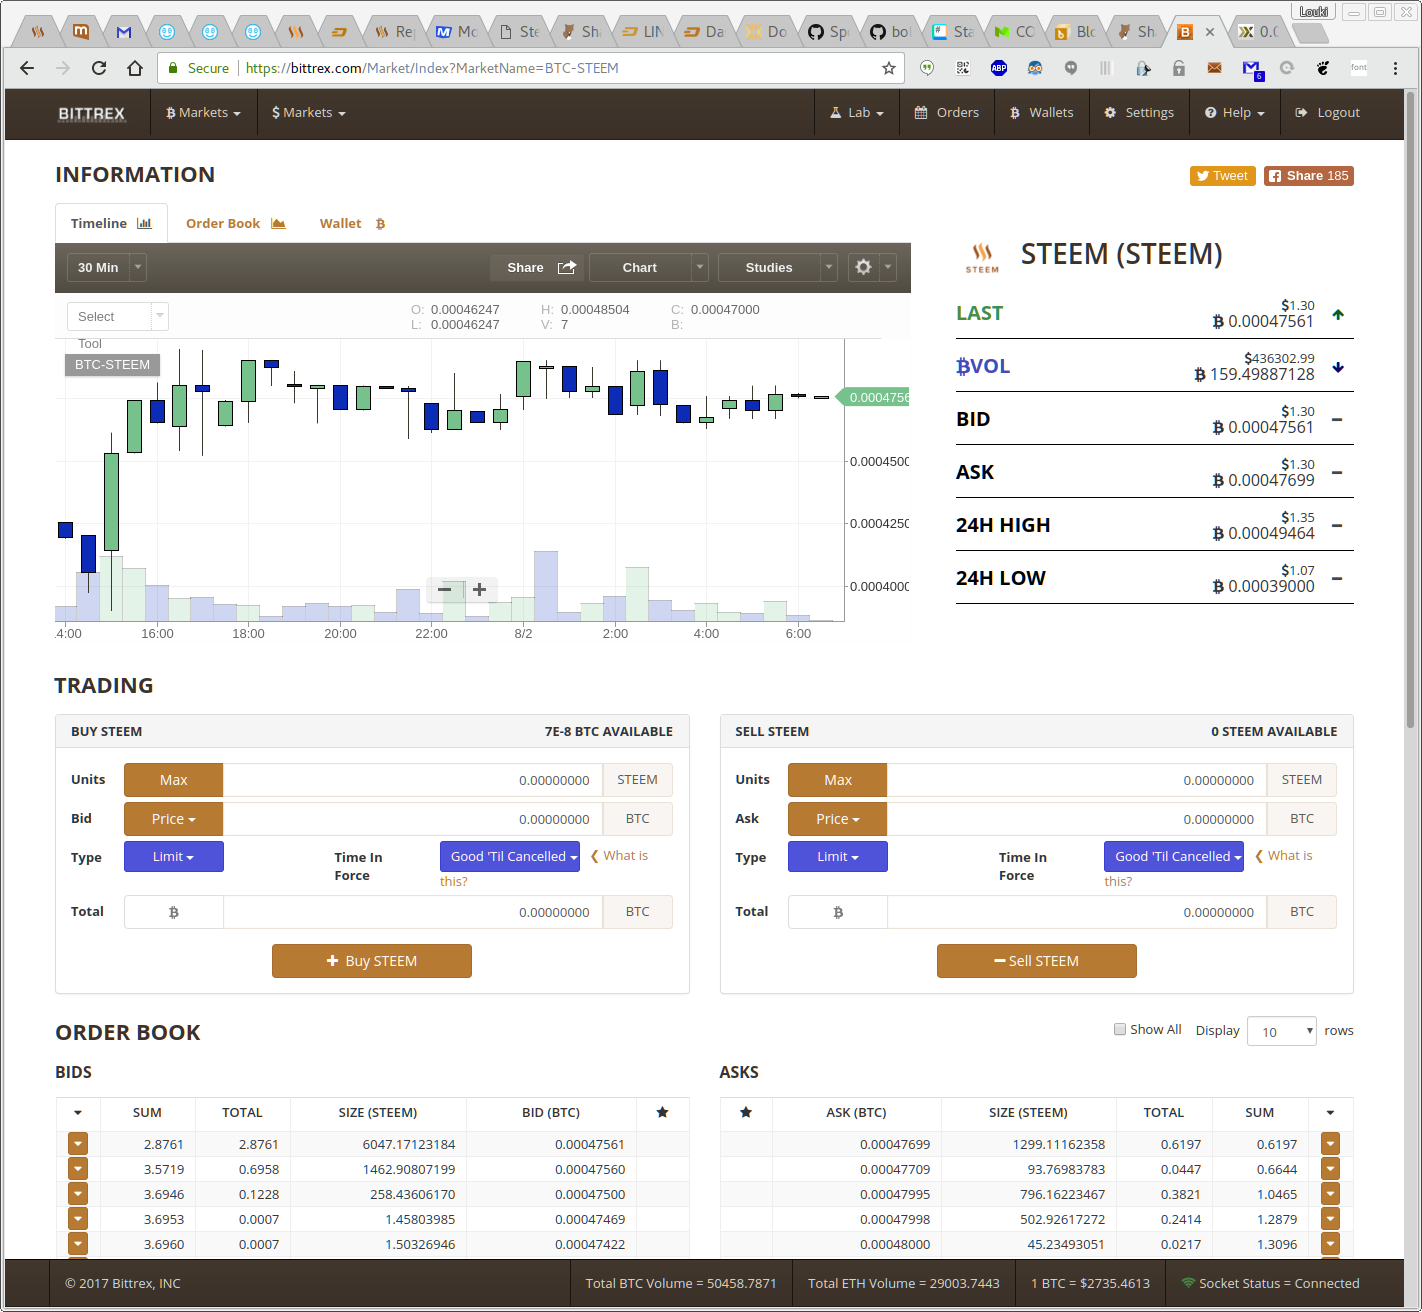Click the AdBlock Plus extension icon
This screenshot has height=1312, width=1422.
pyautogui.click(x=998, y=68)
